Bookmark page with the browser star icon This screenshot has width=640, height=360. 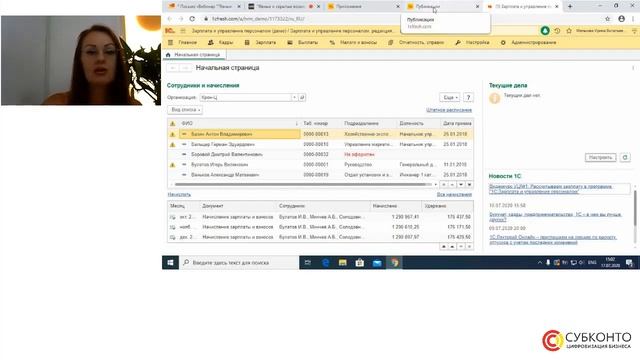[607, 19]
